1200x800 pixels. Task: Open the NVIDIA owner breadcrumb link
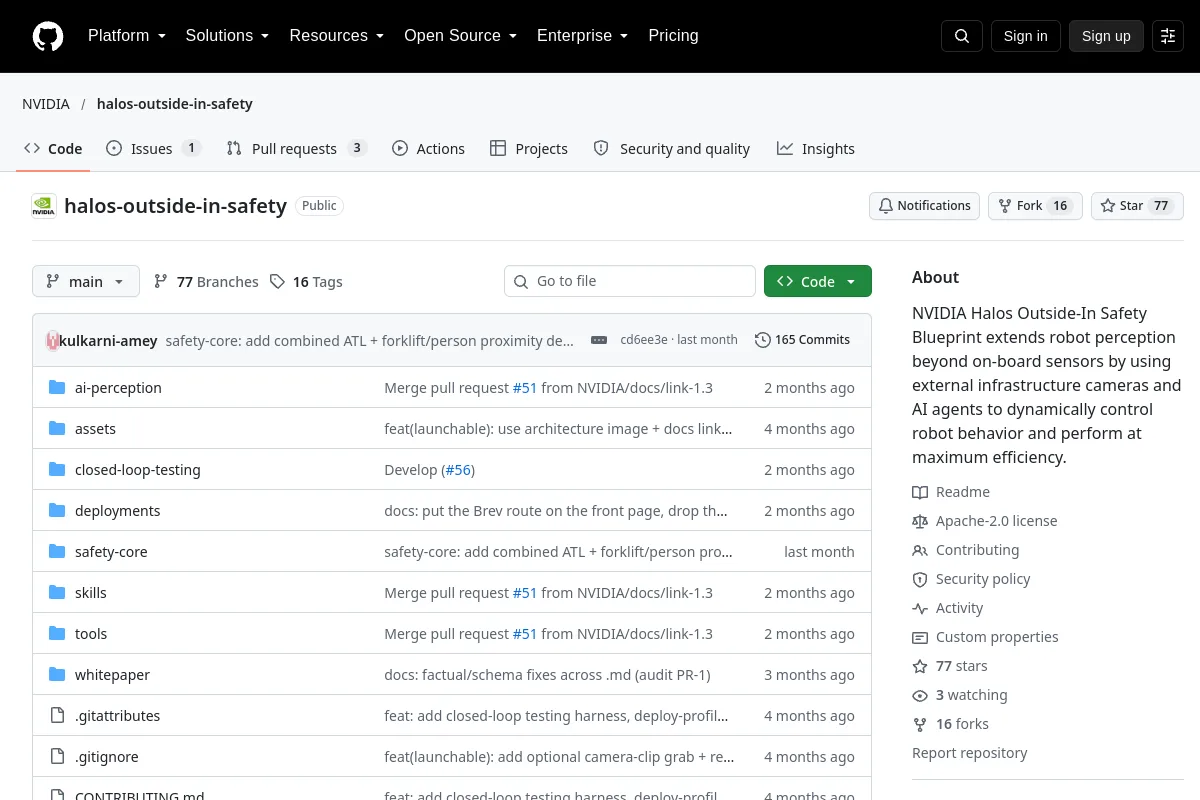point(46,104)
